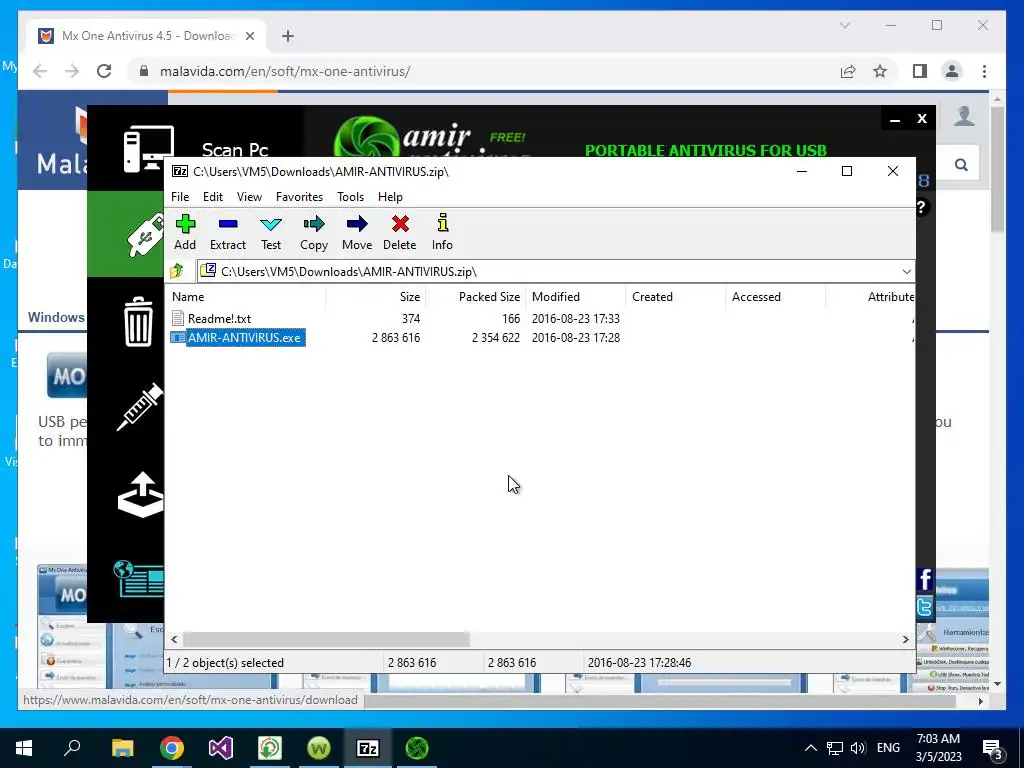This screenshot has width=1024, height=768.
Task: Click the Extract toolbar button
Action: (x=227, y=232)
